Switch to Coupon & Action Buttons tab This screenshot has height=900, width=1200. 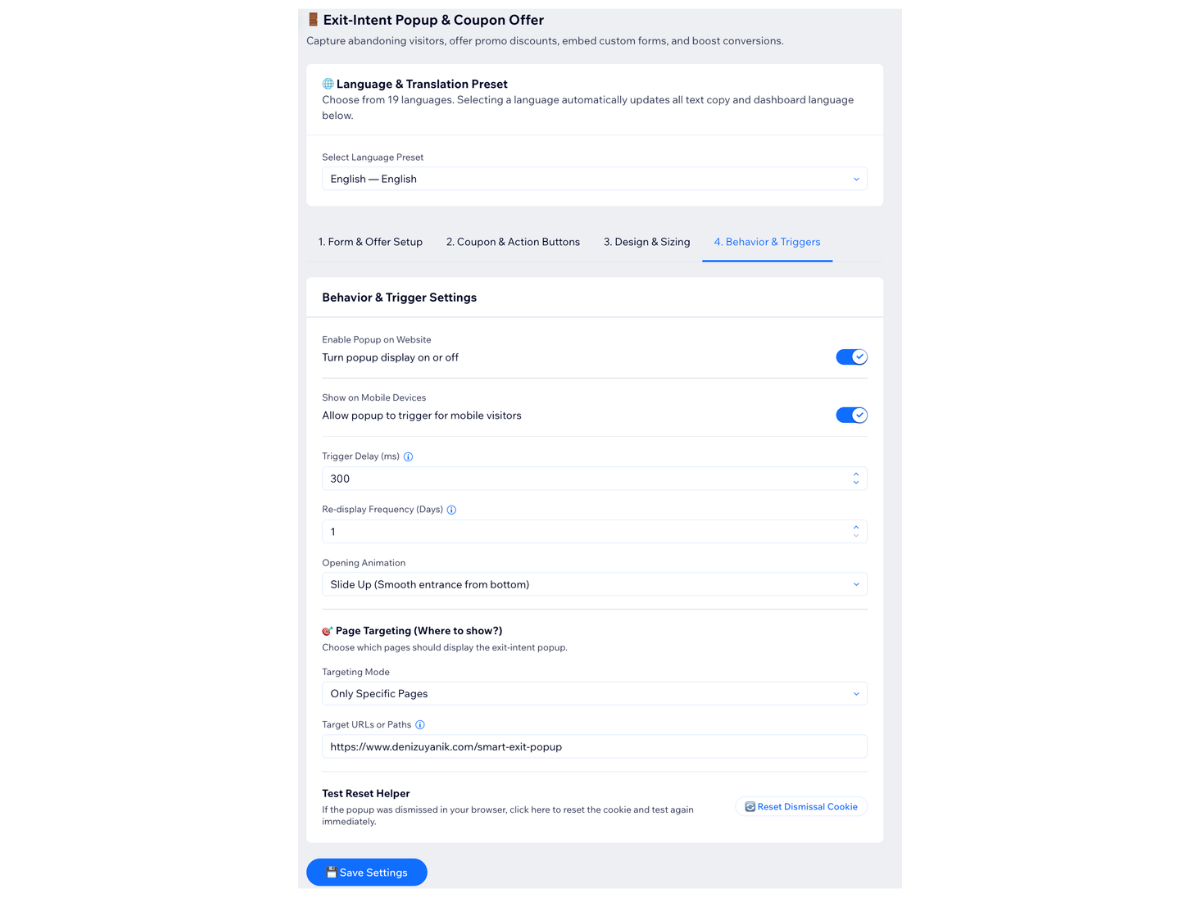(513, 242)
